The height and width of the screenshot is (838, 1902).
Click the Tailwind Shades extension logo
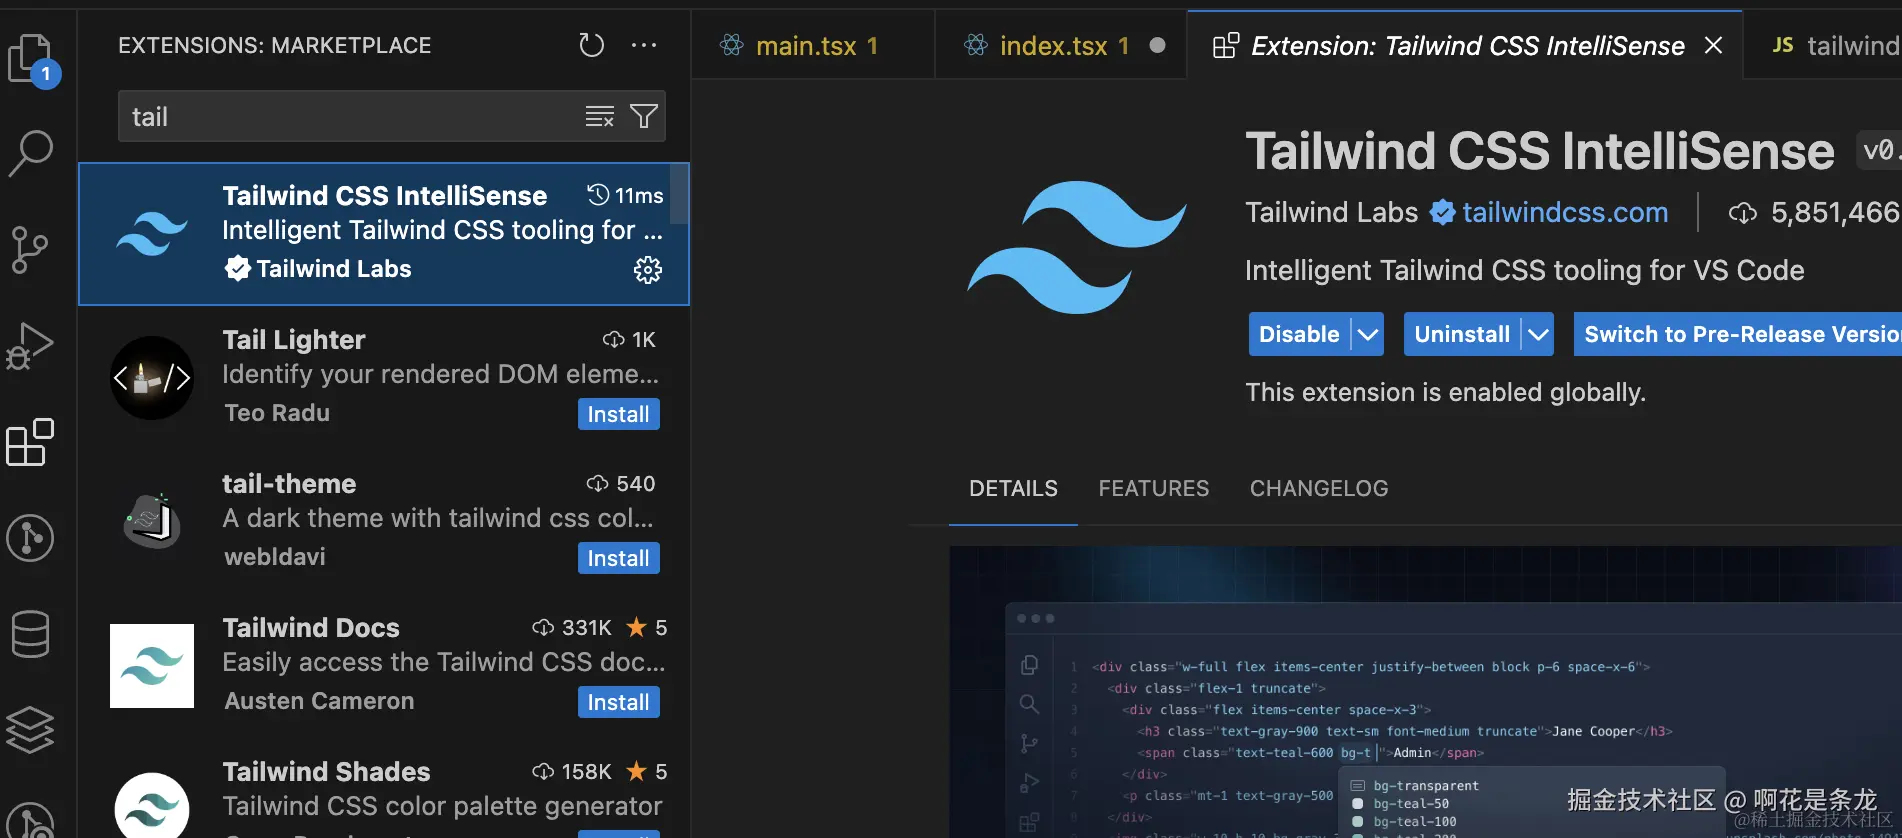click(152, 806)
